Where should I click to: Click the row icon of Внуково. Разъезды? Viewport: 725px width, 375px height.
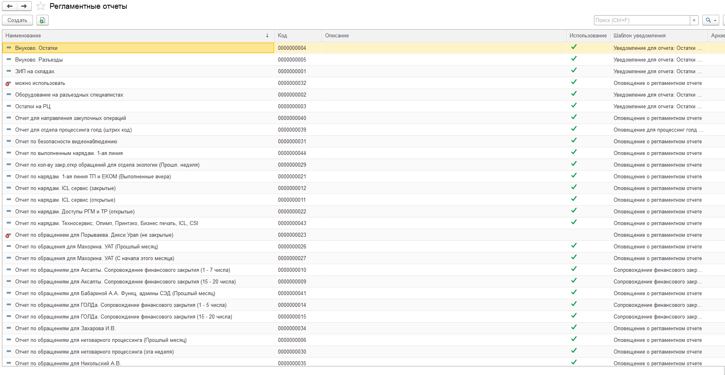click(x=9, y=60)
